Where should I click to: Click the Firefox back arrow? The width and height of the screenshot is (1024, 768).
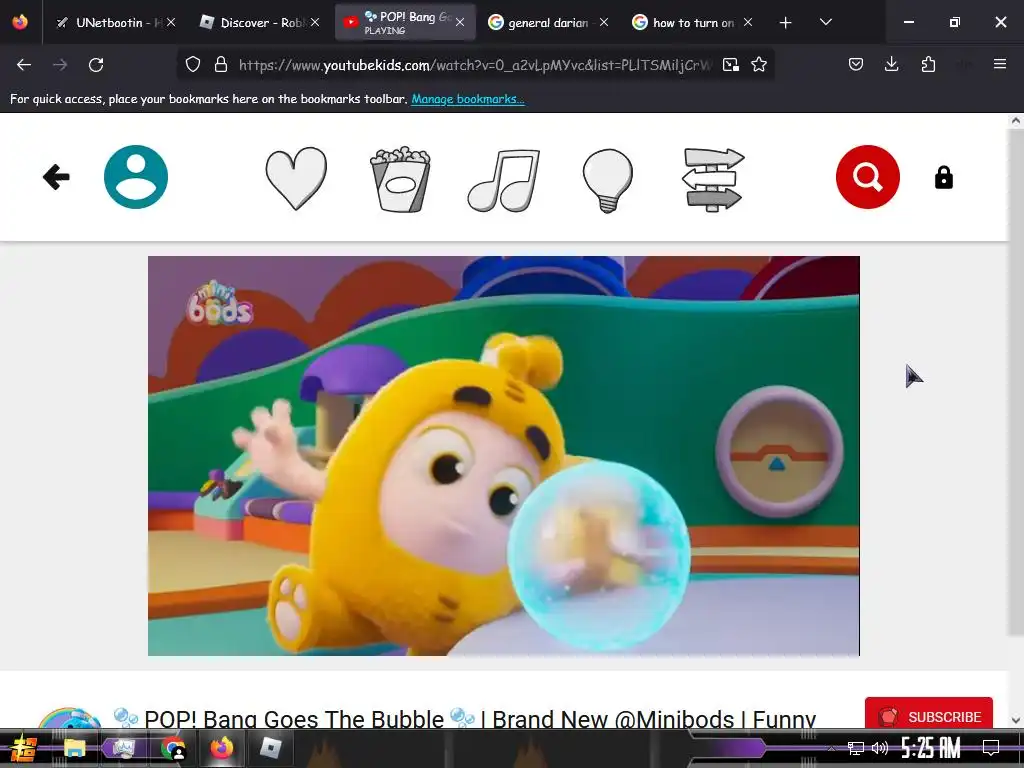coord(24,65)
